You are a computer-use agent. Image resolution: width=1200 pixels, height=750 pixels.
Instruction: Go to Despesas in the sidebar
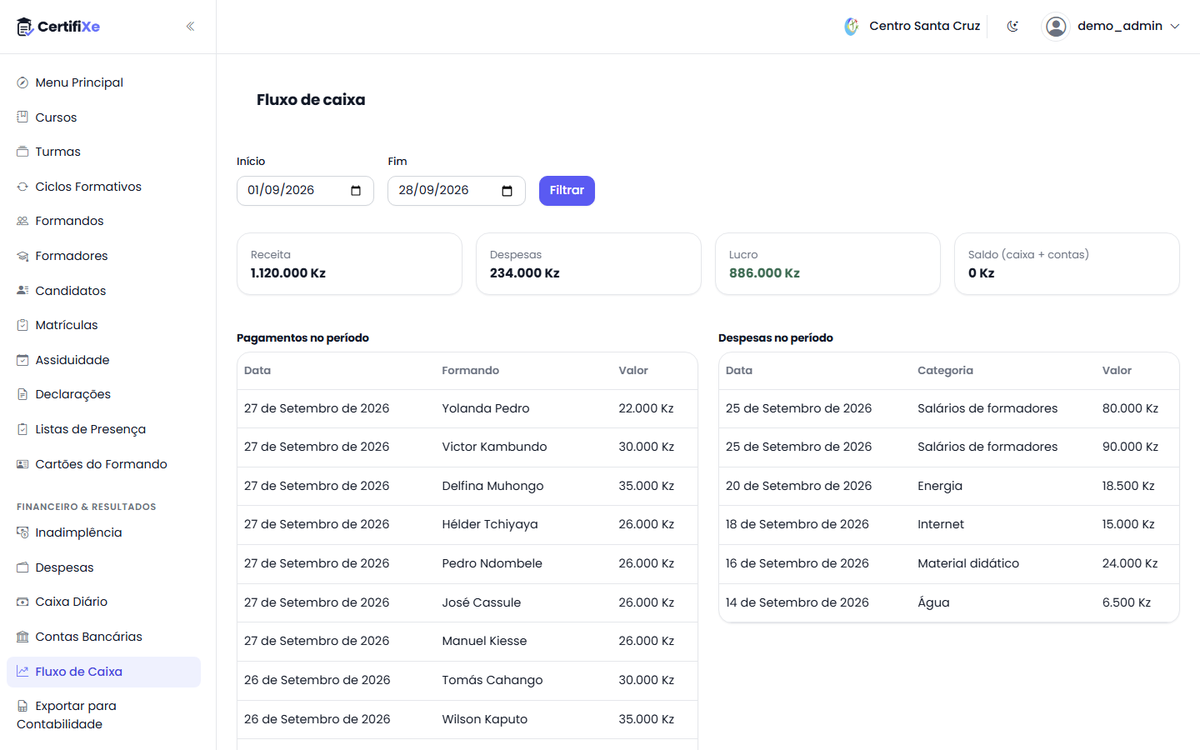pyautogui.click(x=104, y=568)
